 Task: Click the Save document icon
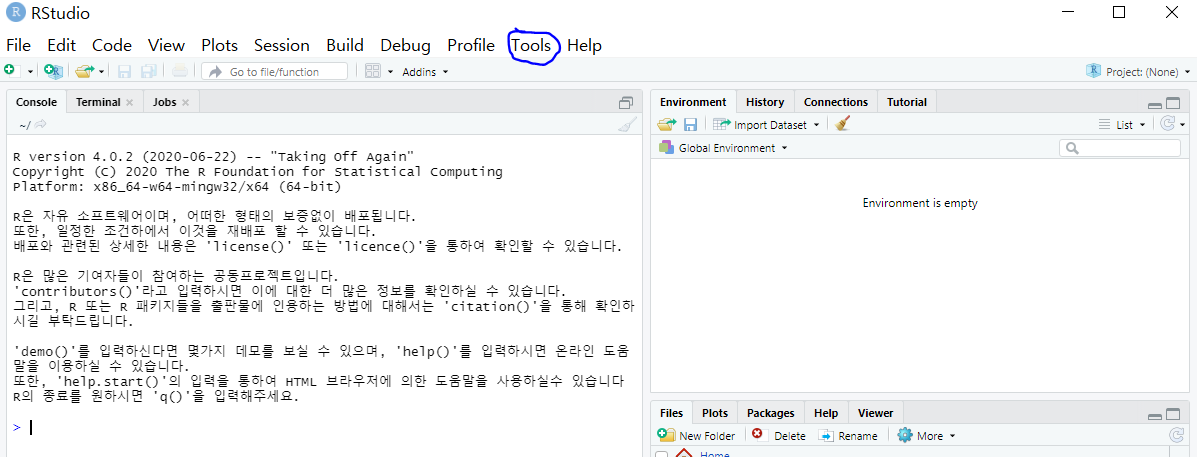pyautogui.click(x=124, y=71)
